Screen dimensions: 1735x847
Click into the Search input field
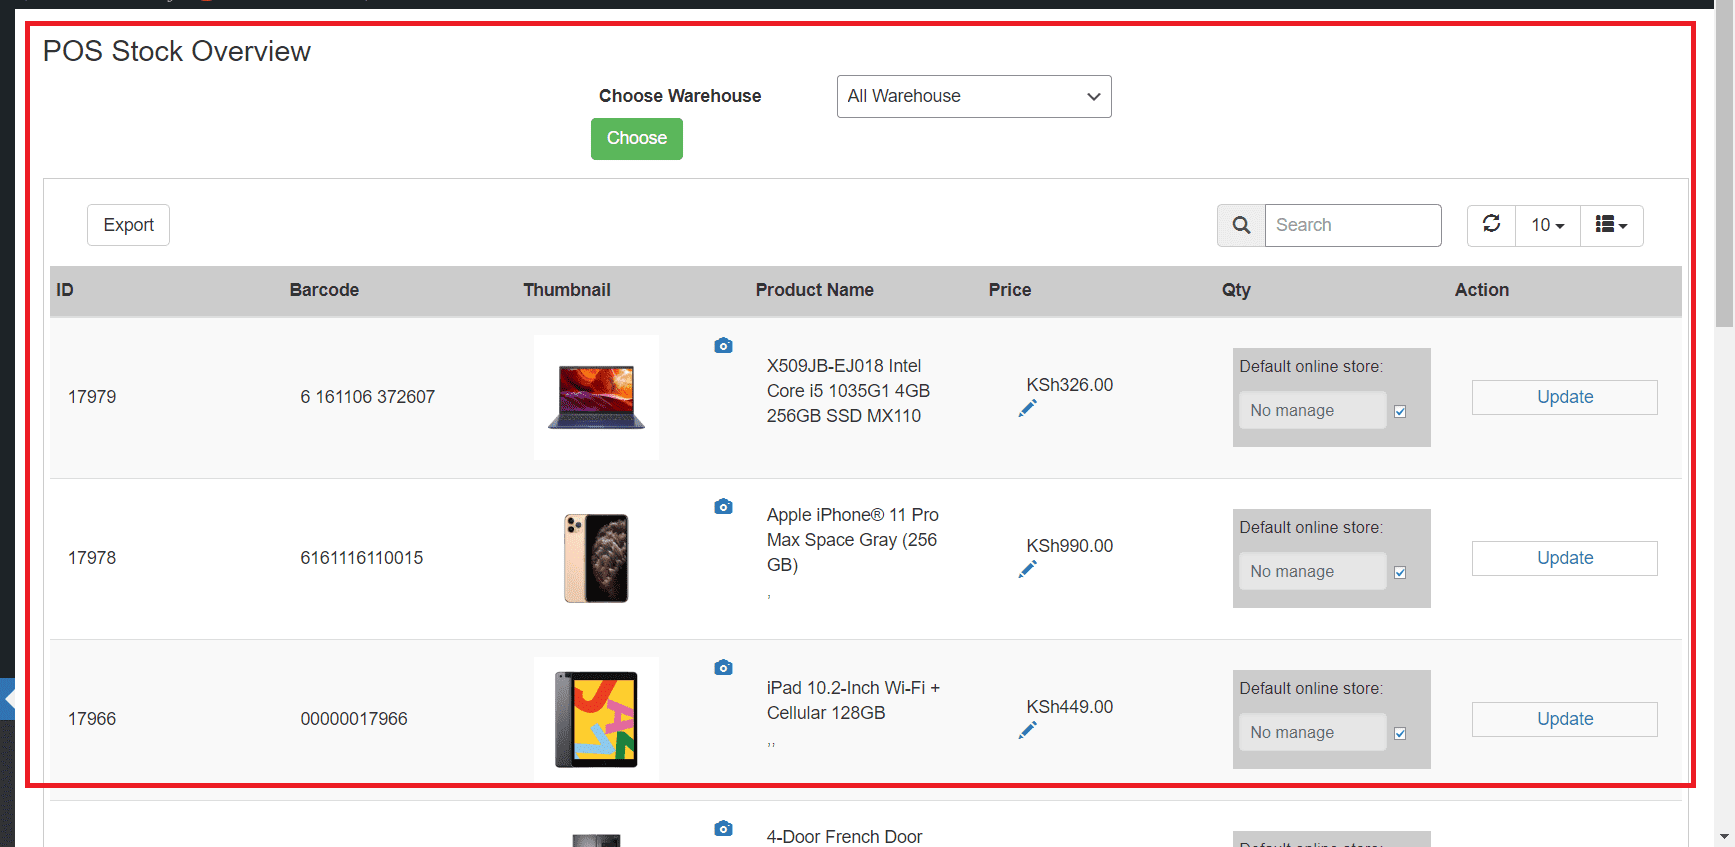1352,225
